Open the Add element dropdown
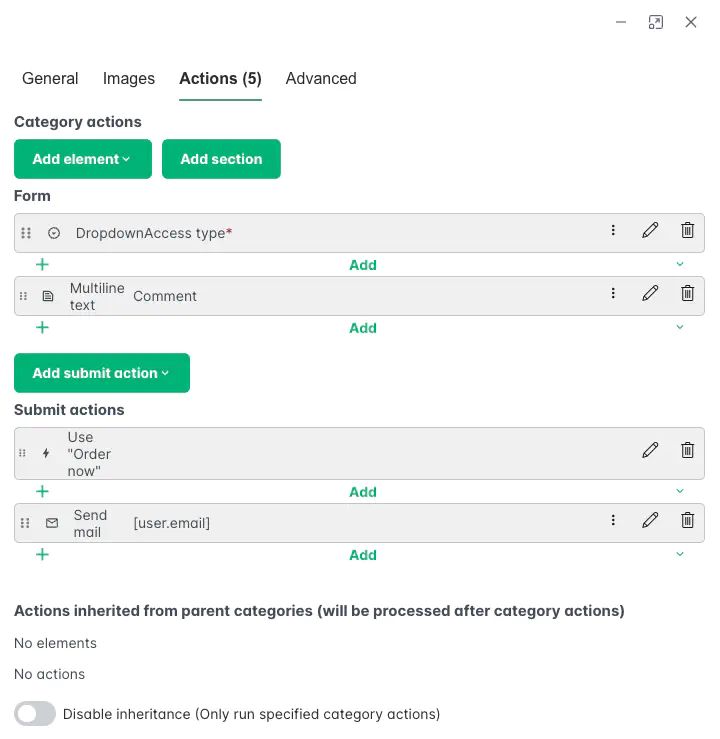The width and height of the screenshot is (720, 739). pos(83,159)
